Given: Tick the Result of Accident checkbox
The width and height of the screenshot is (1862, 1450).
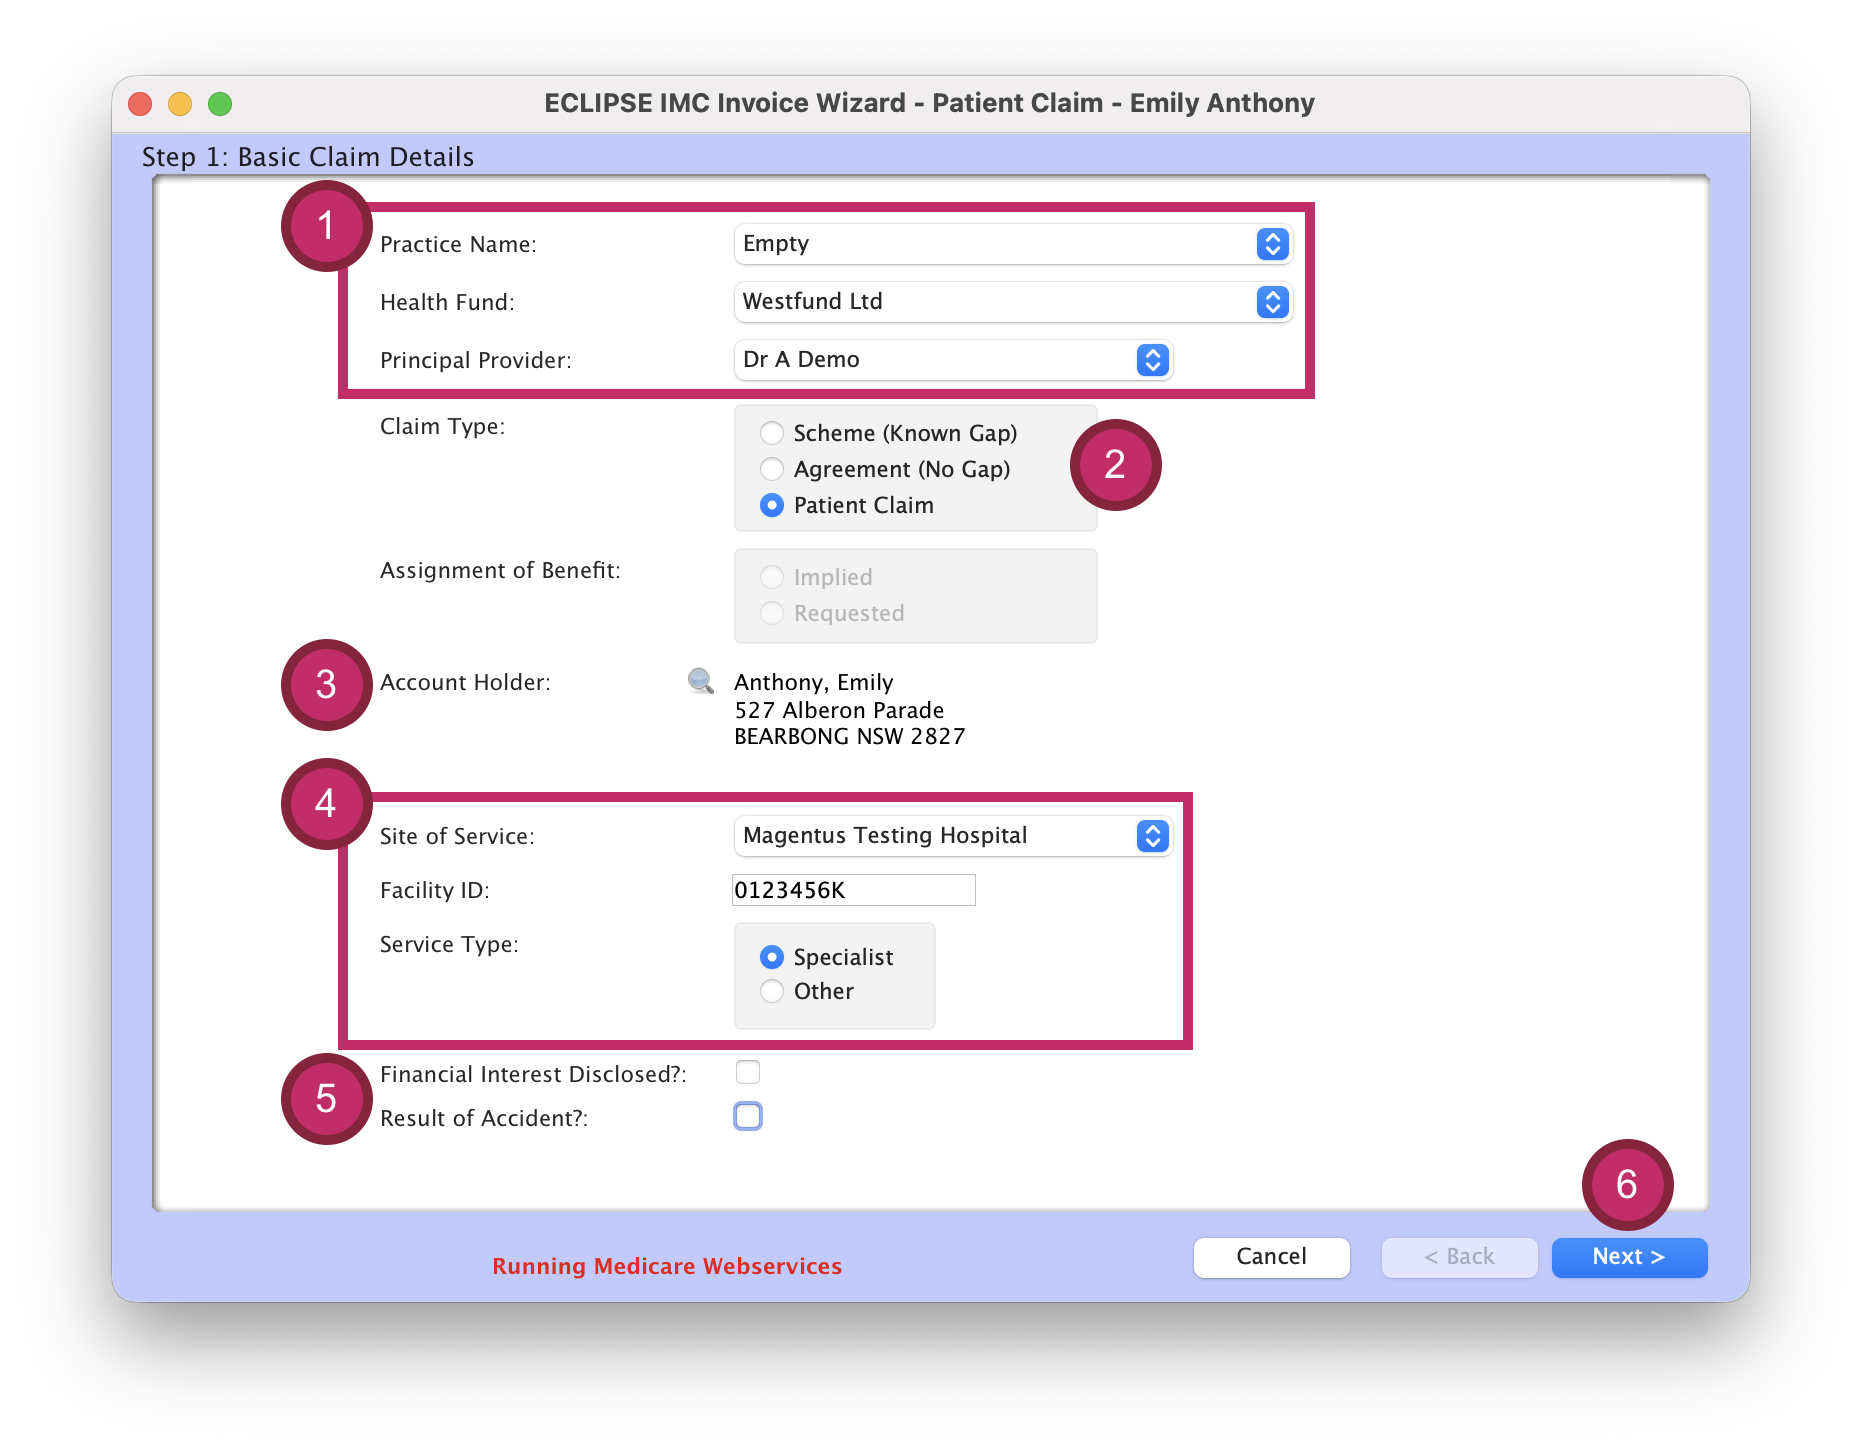Looking at the screenshot, I should click(x=748, y=1116).
